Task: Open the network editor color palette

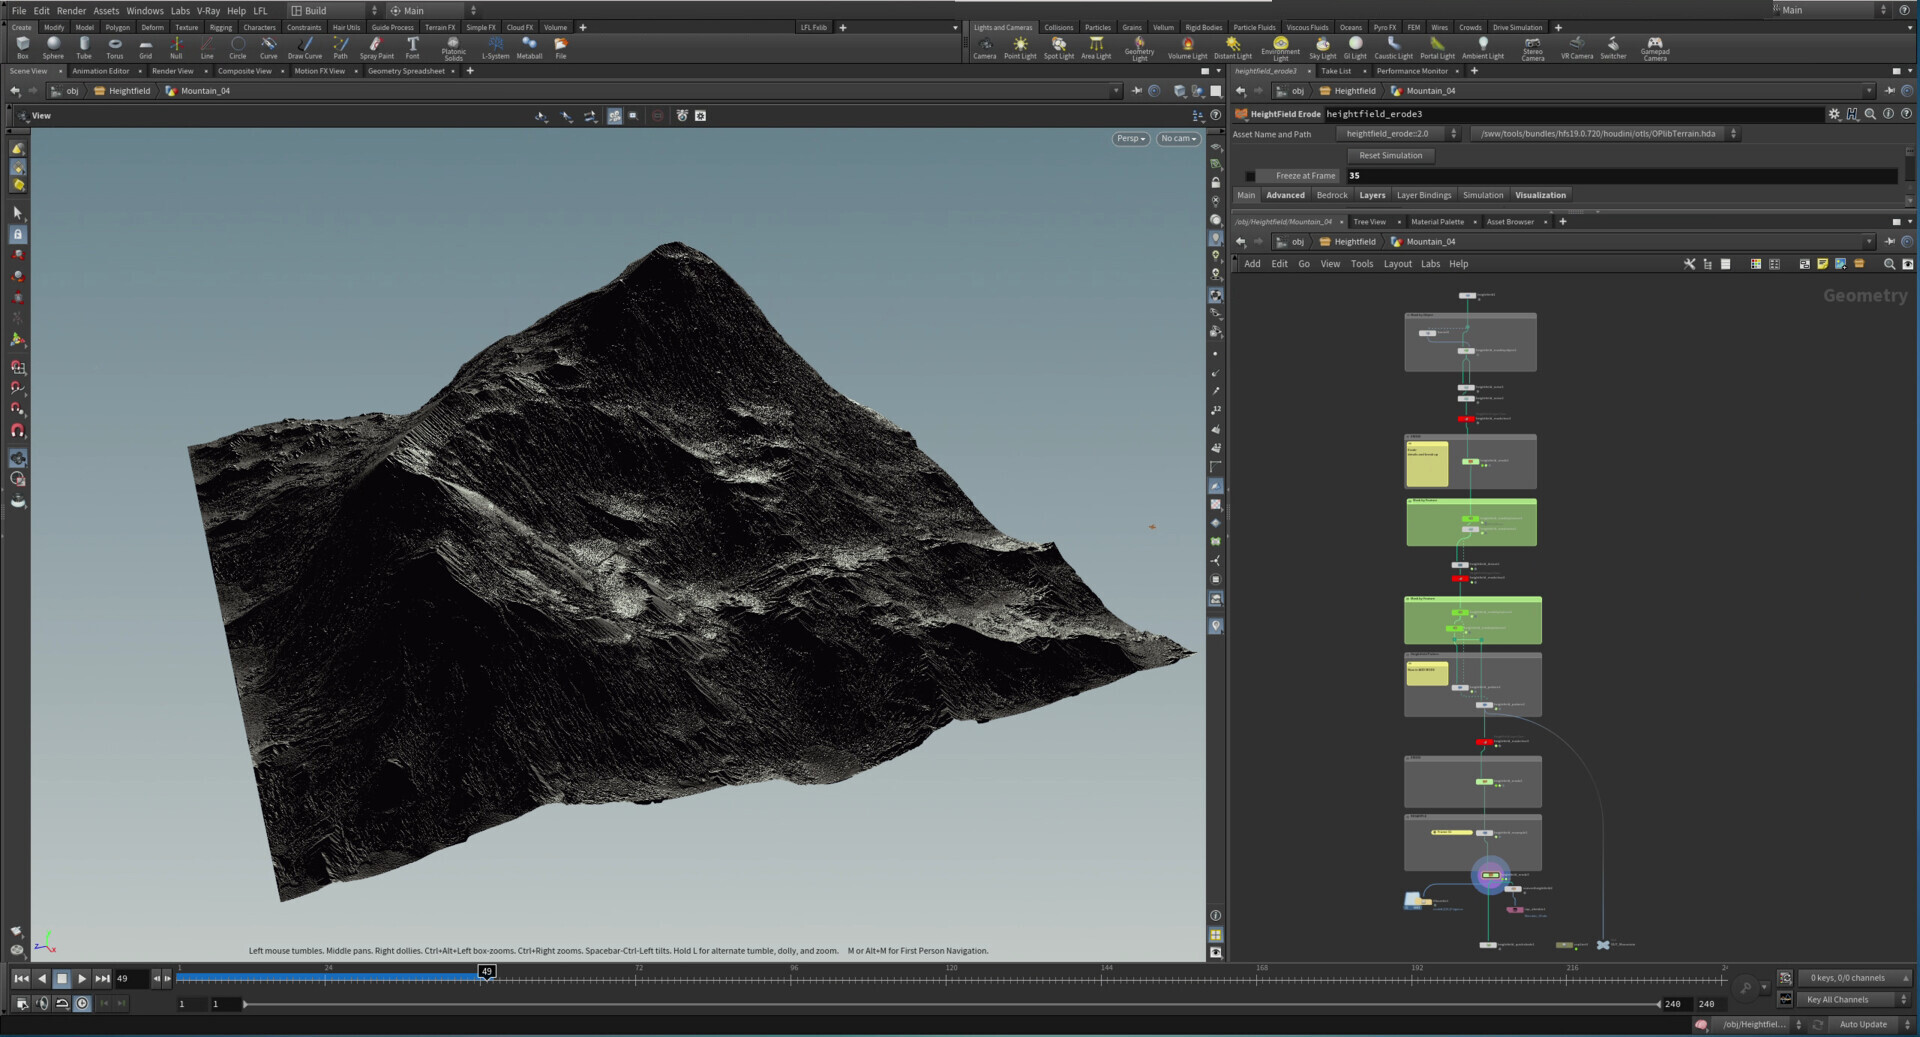Action: coord(1756,264)
